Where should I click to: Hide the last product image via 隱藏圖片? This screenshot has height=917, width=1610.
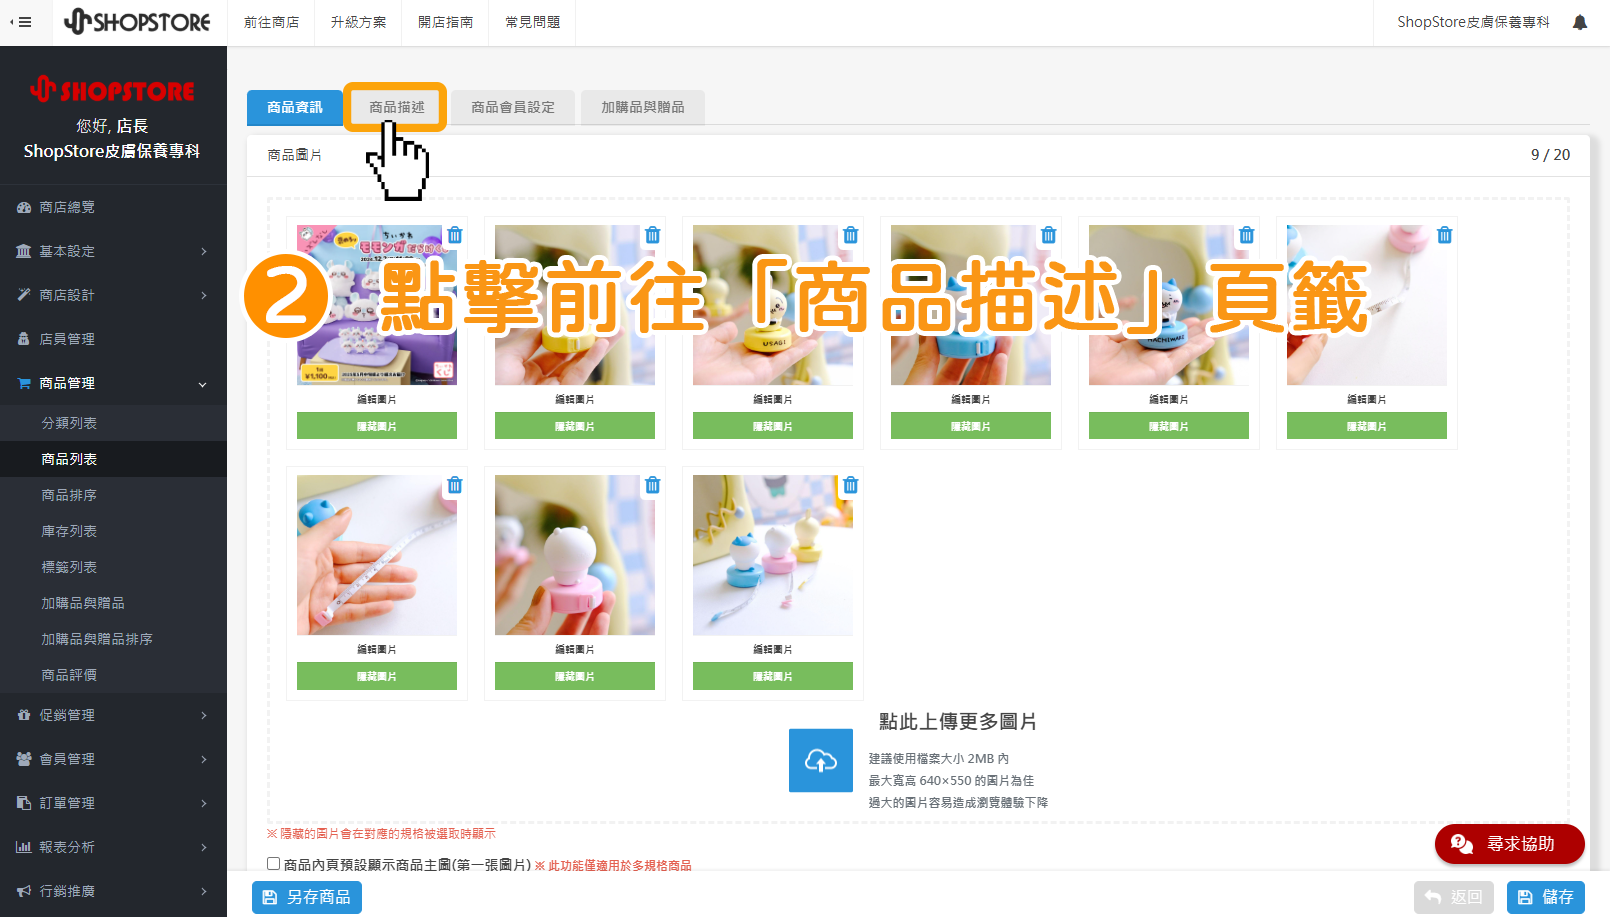click(772, 675)
